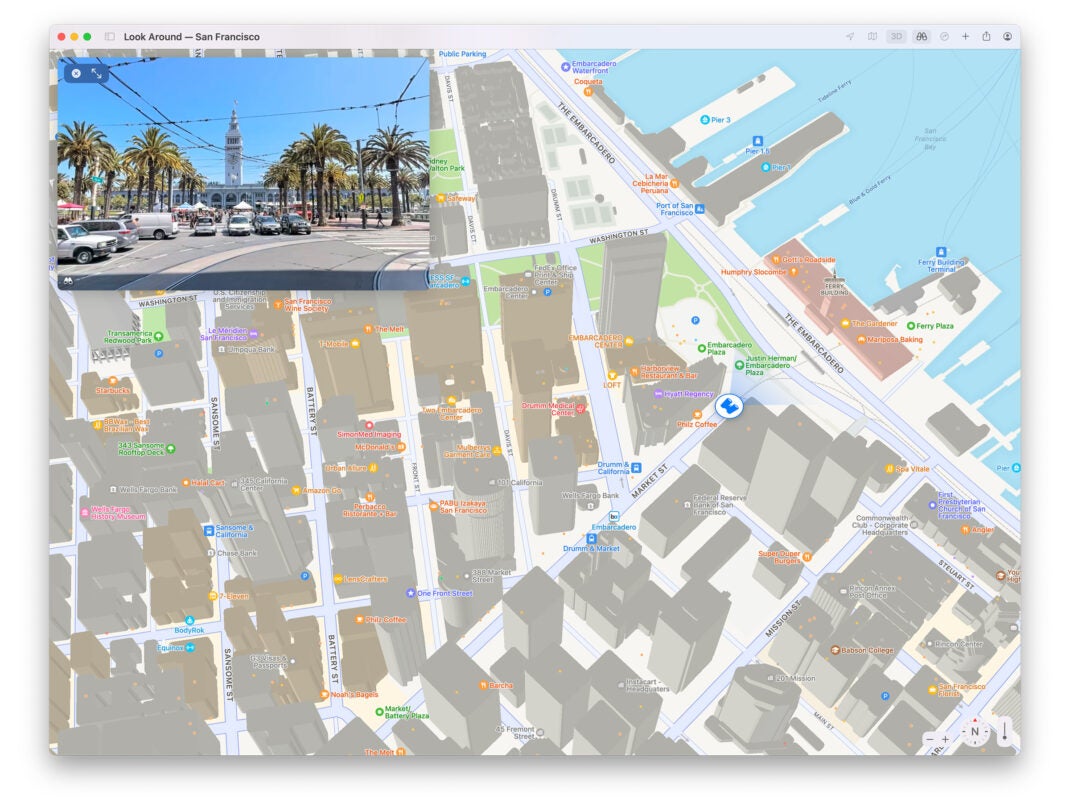Zoom in with the map plus button
The height and width of the screenshot is (803, 1070).
pyautogui.click(x=946, y=739)
